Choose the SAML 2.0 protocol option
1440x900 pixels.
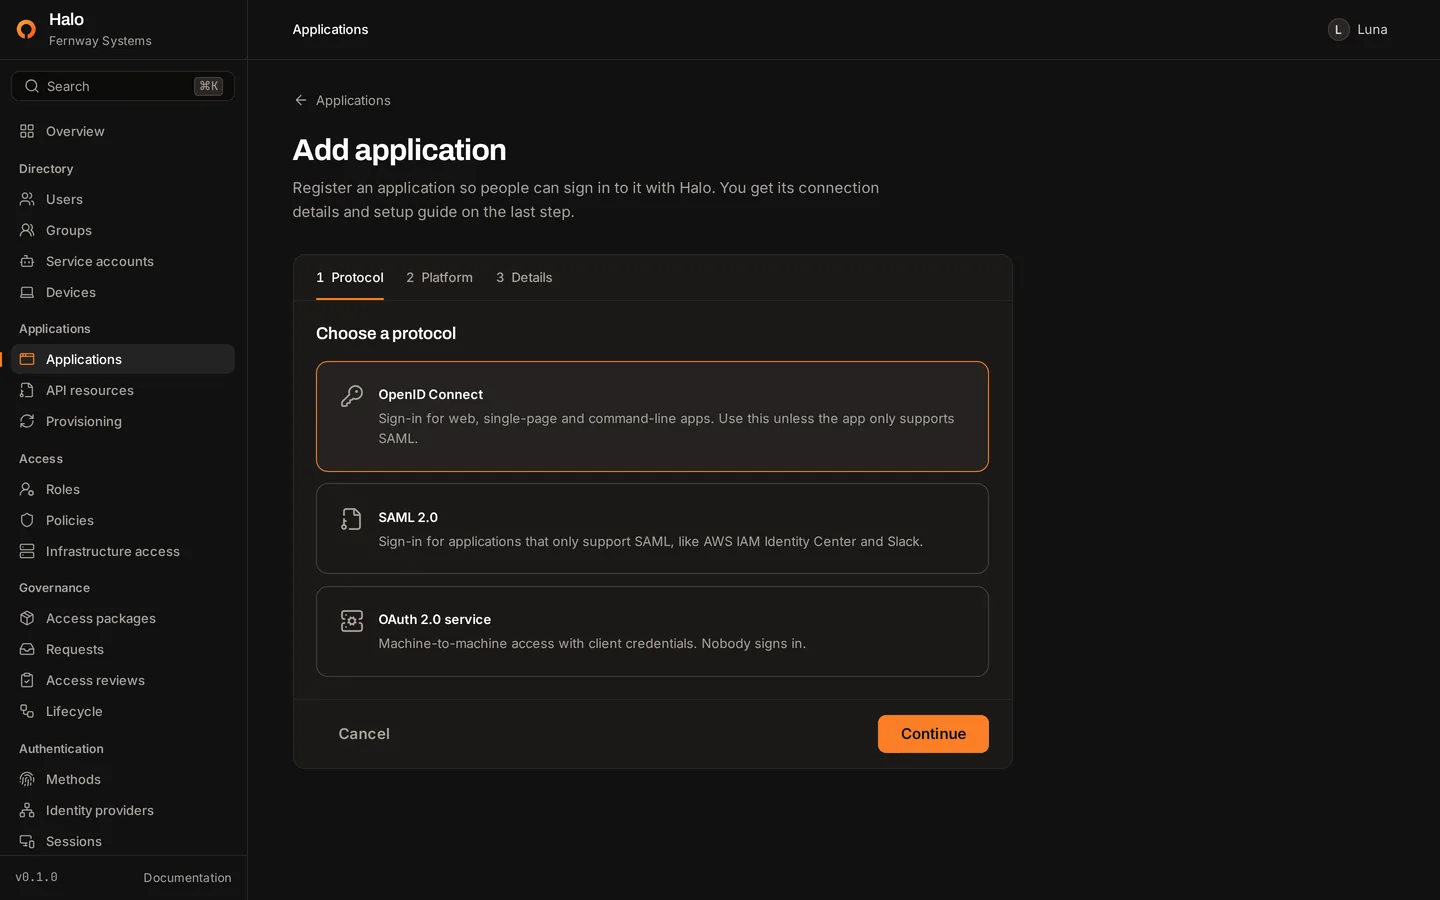[652, 528]
